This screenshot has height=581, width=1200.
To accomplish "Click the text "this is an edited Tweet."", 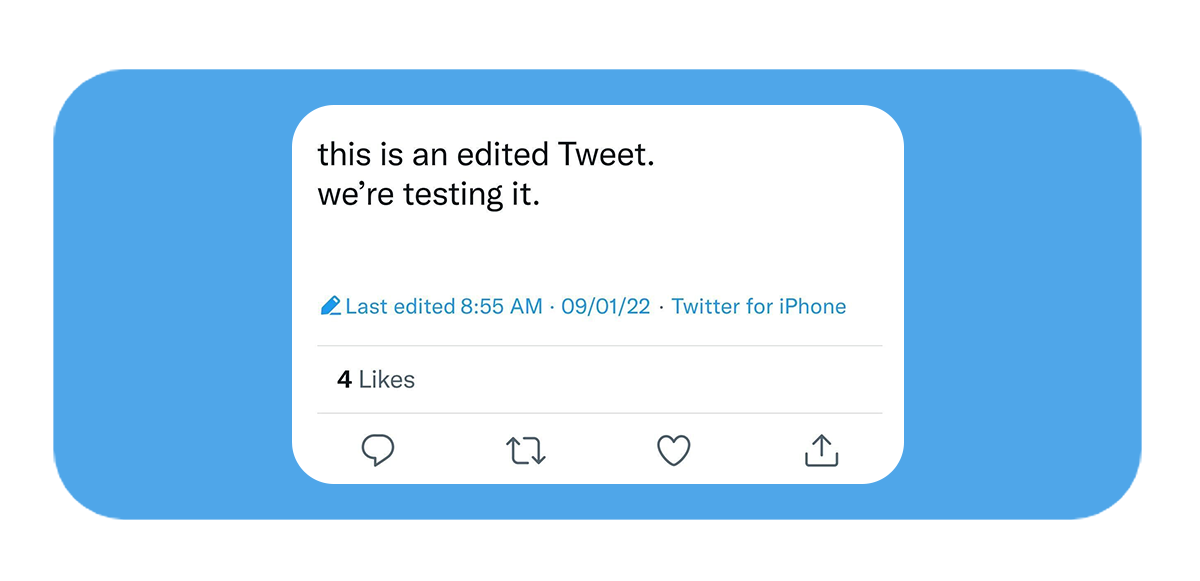I will (x=485, y=155).
